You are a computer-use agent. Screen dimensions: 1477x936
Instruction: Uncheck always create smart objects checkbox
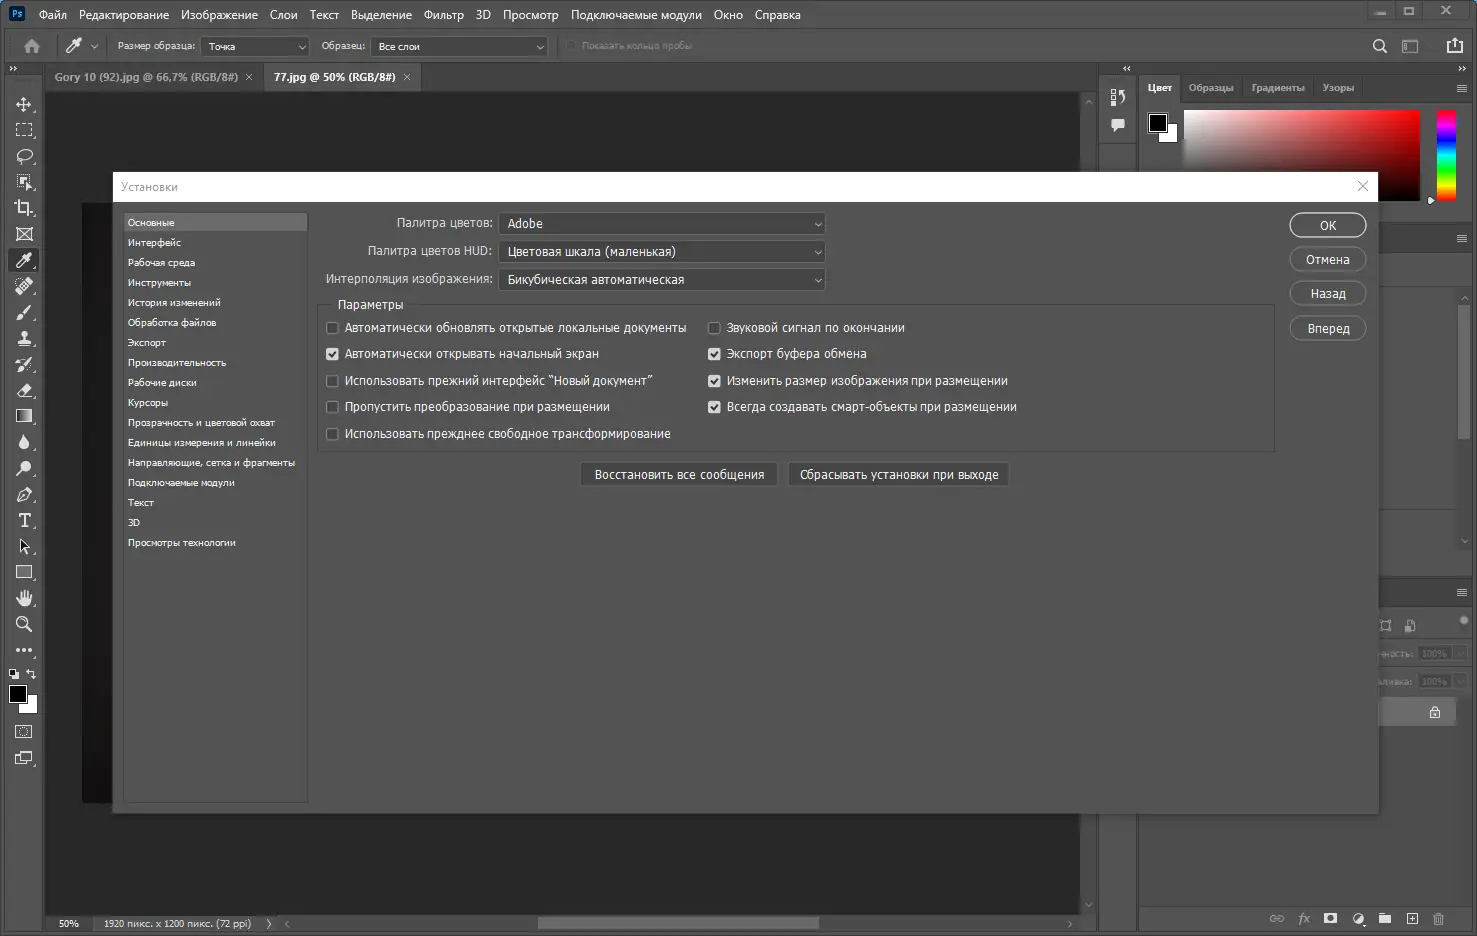point(714,407)
